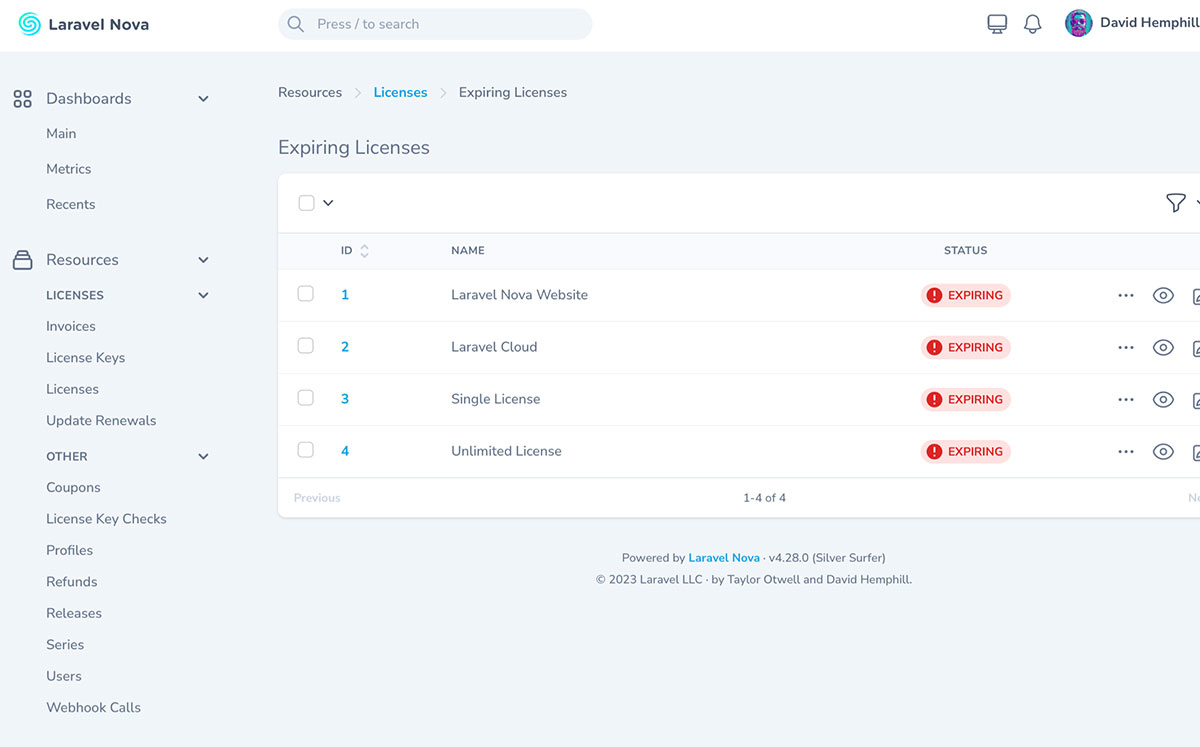The height and width of the screenshot is (747, 1200).
Task: Open the table filter funnel icon
Action: tap(1175, 203)
